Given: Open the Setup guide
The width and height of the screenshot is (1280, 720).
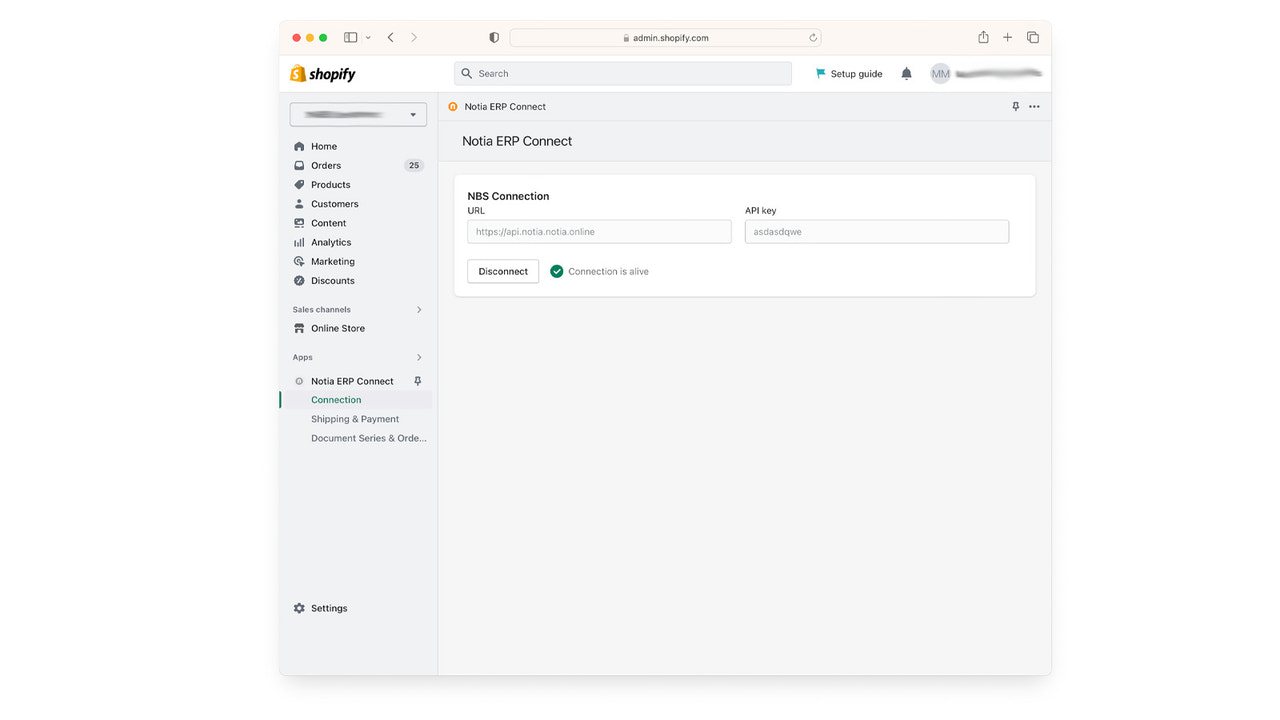Looking at the screenshot, I should (x=849, y=73).
